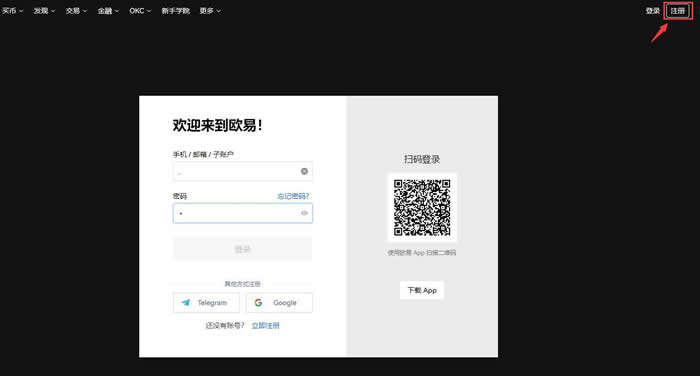The width and height of the screenshot is (700, 376).
Task: Clear the account field with the X icon
Action: click(304, 171)
